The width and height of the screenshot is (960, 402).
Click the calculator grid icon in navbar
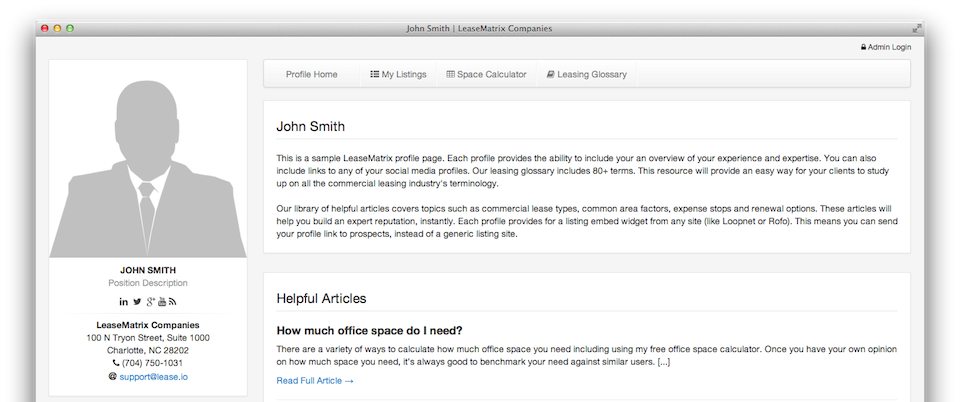[450, 74]
